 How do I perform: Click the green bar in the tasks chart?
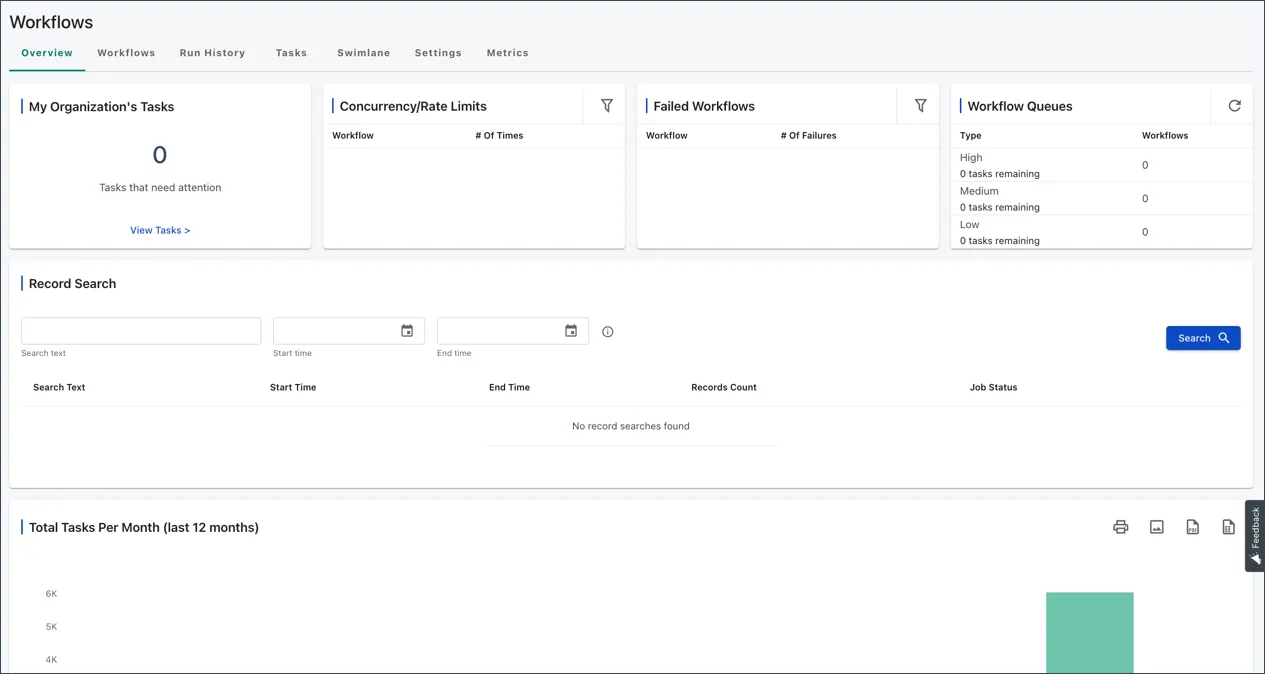click(x=1089, y=633)
